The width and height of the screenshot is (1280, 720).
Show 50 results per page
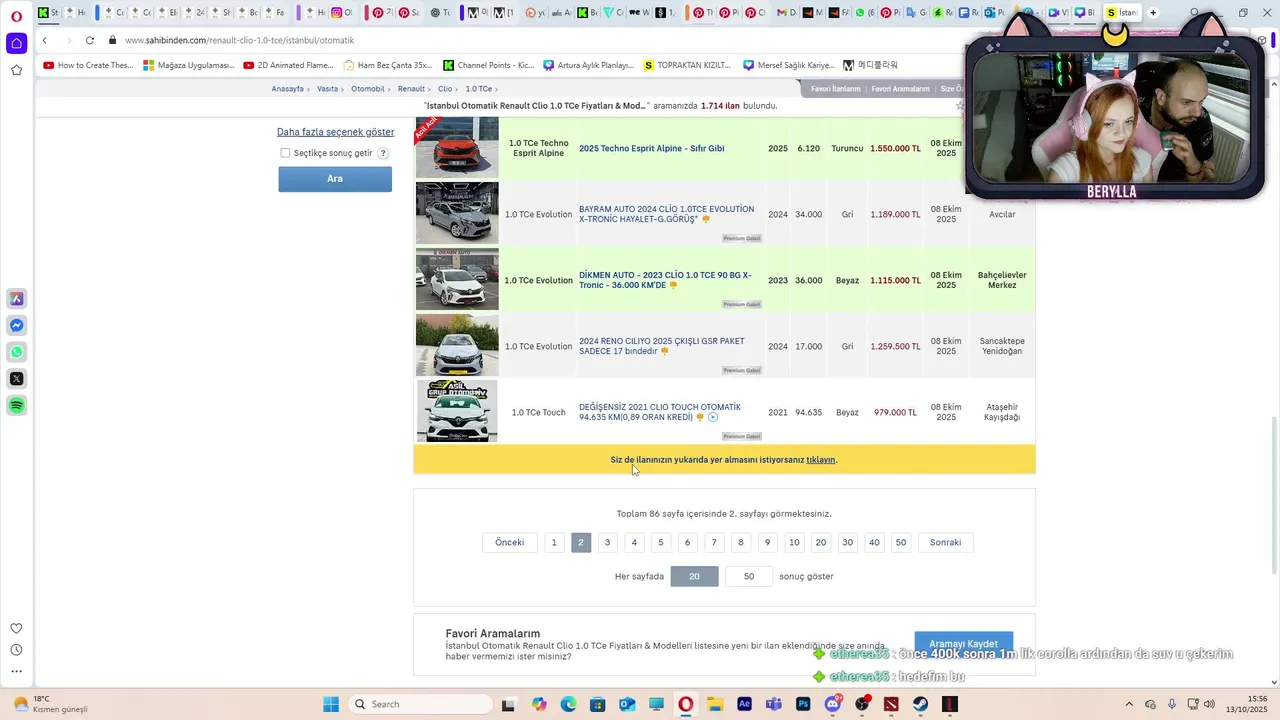[x=749, y=576]
